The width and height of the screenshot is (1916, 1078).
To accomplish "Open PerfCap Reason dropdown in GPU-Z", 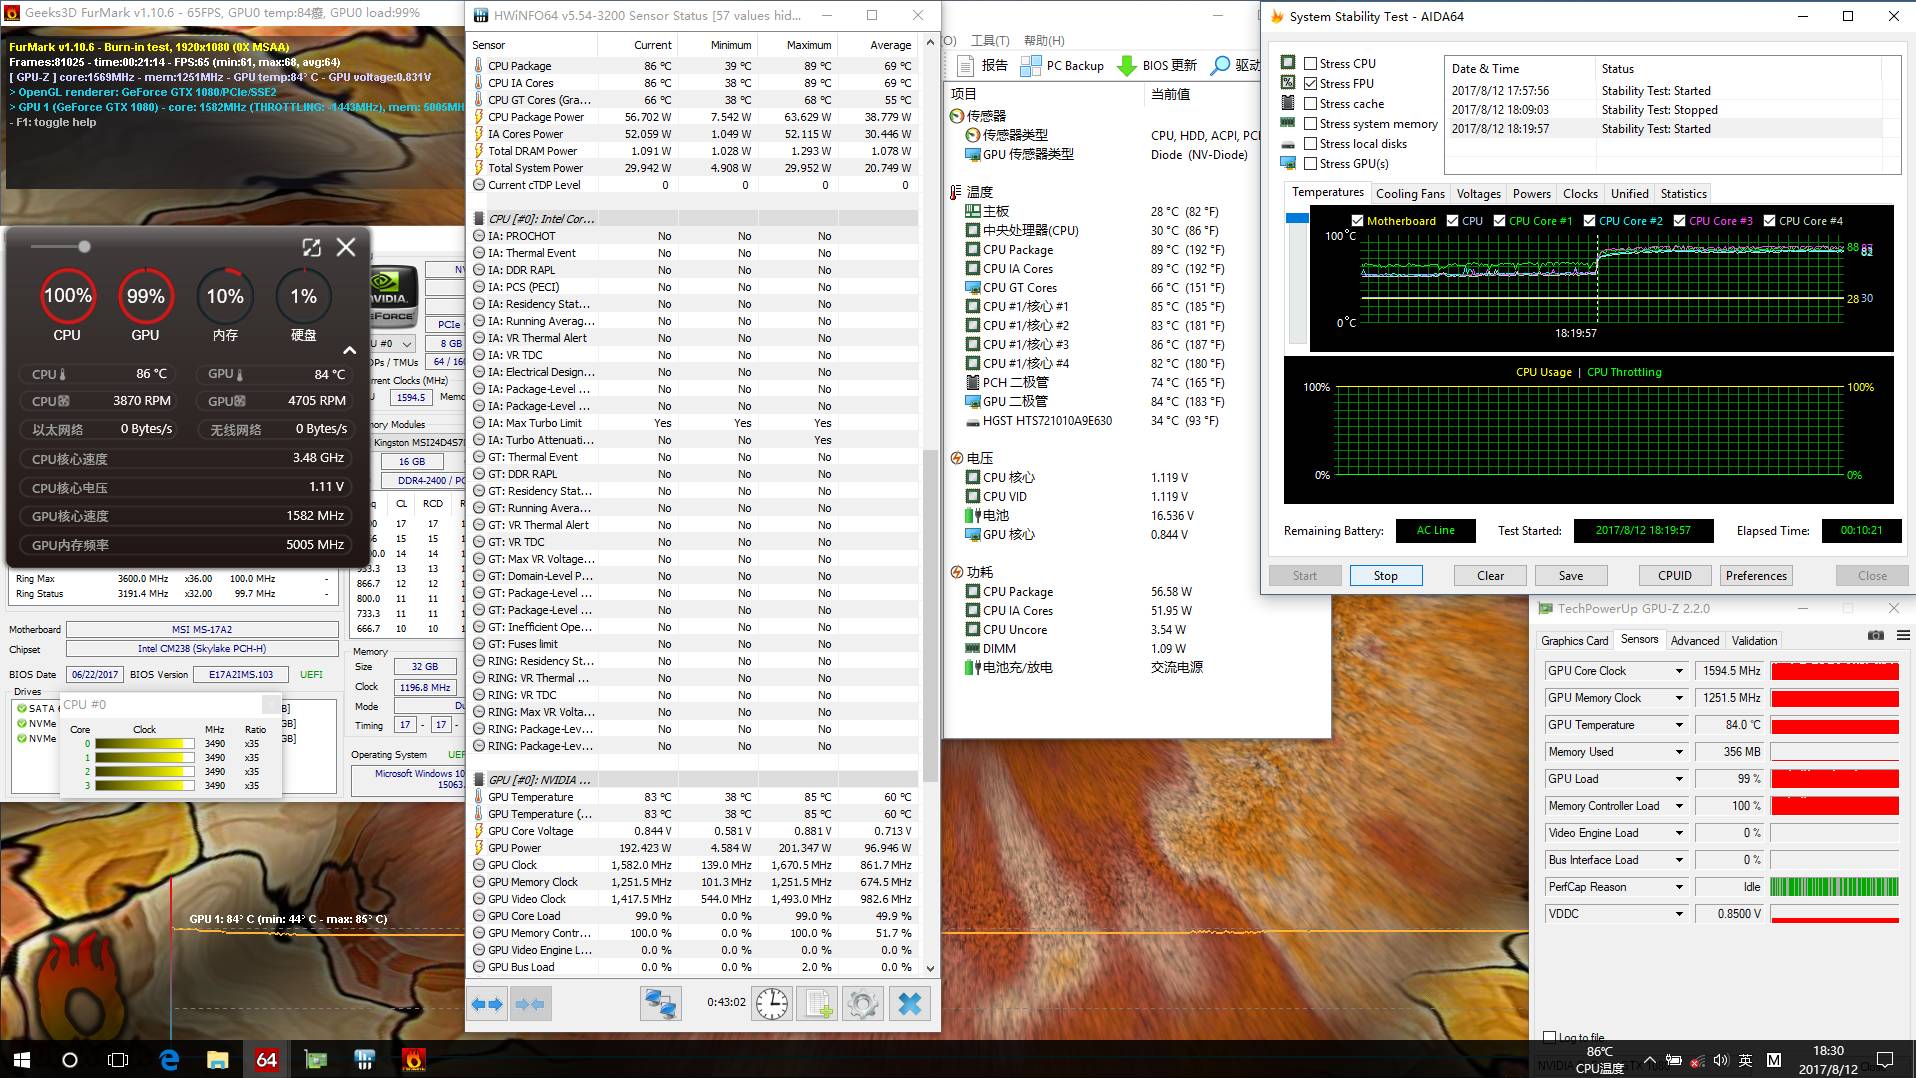I will (1678, 887).
